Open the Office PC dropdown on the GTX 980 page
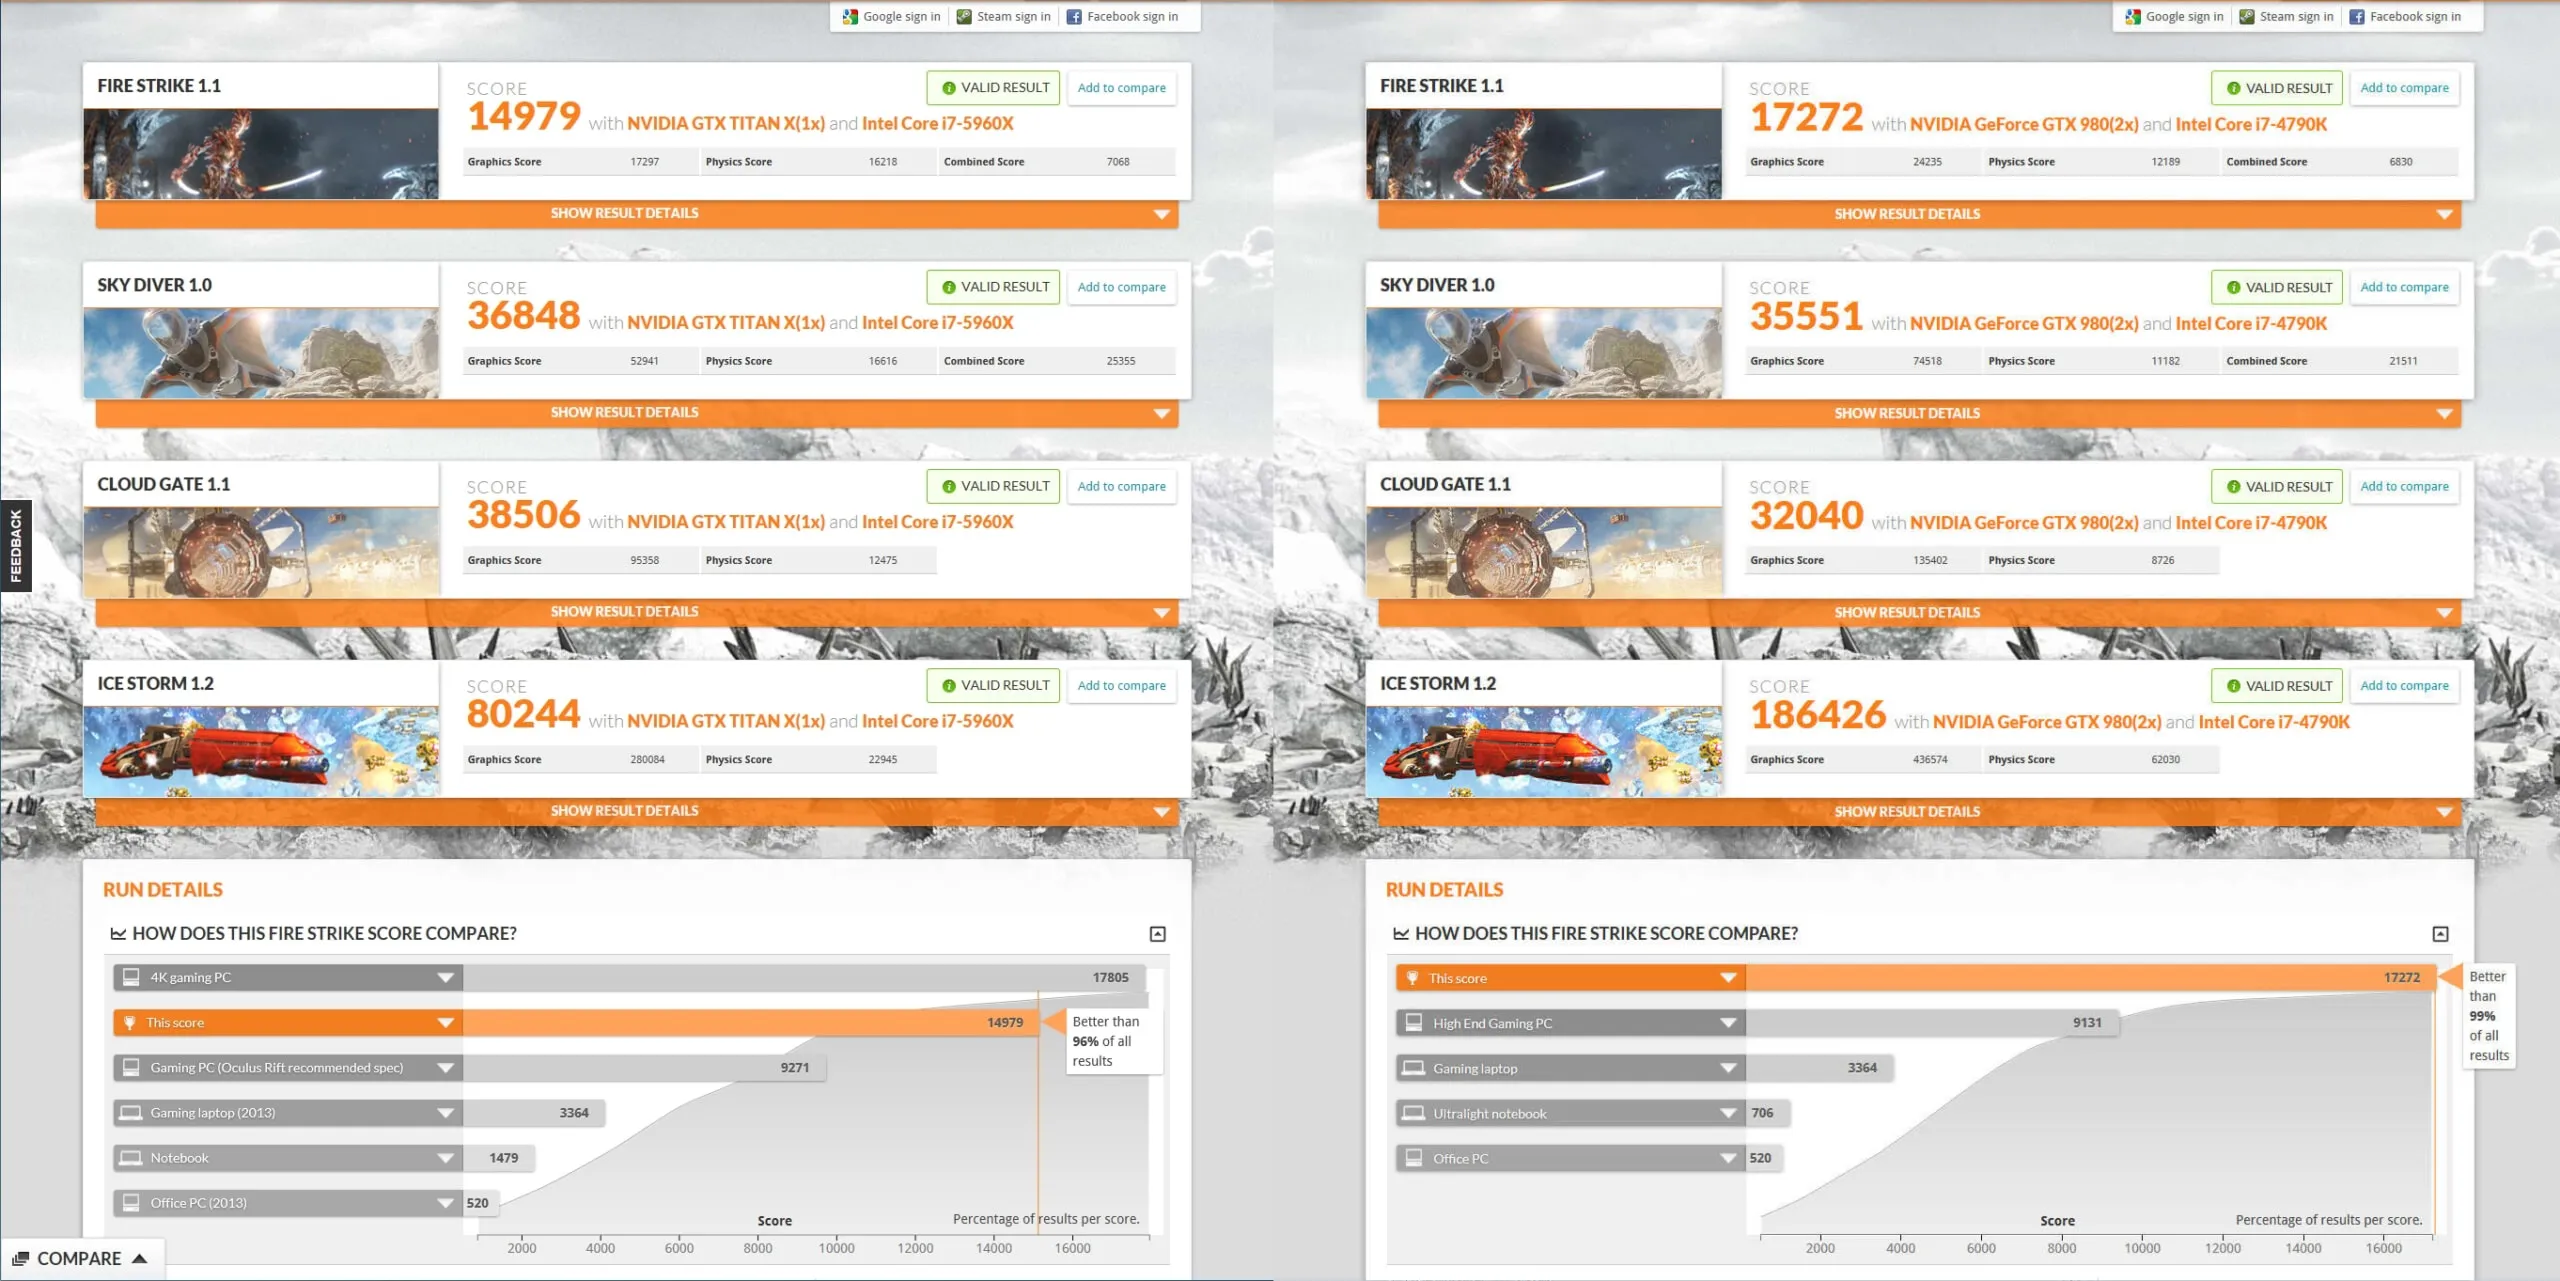Screen dimensions: 2560x1281 coord(1728,1158)
